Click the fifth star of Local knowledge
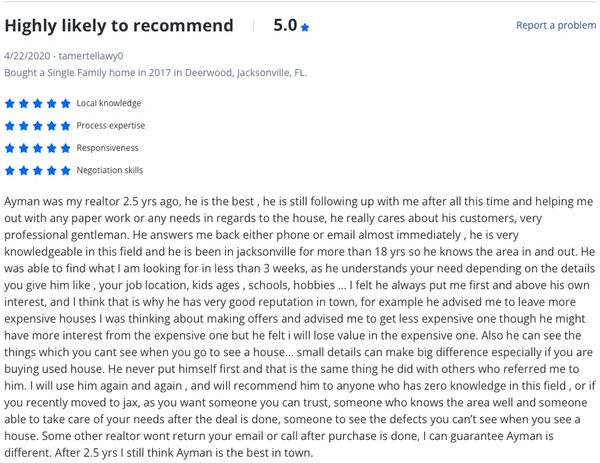Screen dimensions: 600x463 (x=66, y=103)
